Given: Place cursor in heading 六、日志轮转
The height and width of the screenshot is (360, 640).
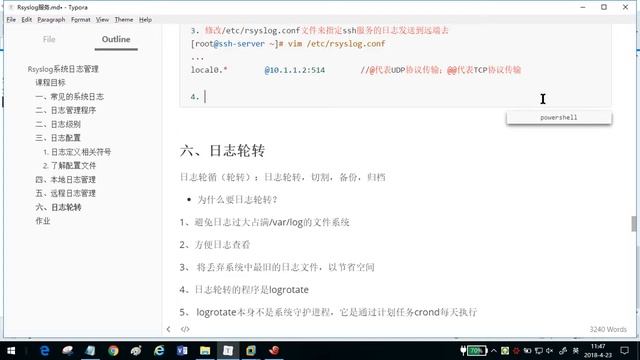Looking at the screenshot, I should [222, 151].
